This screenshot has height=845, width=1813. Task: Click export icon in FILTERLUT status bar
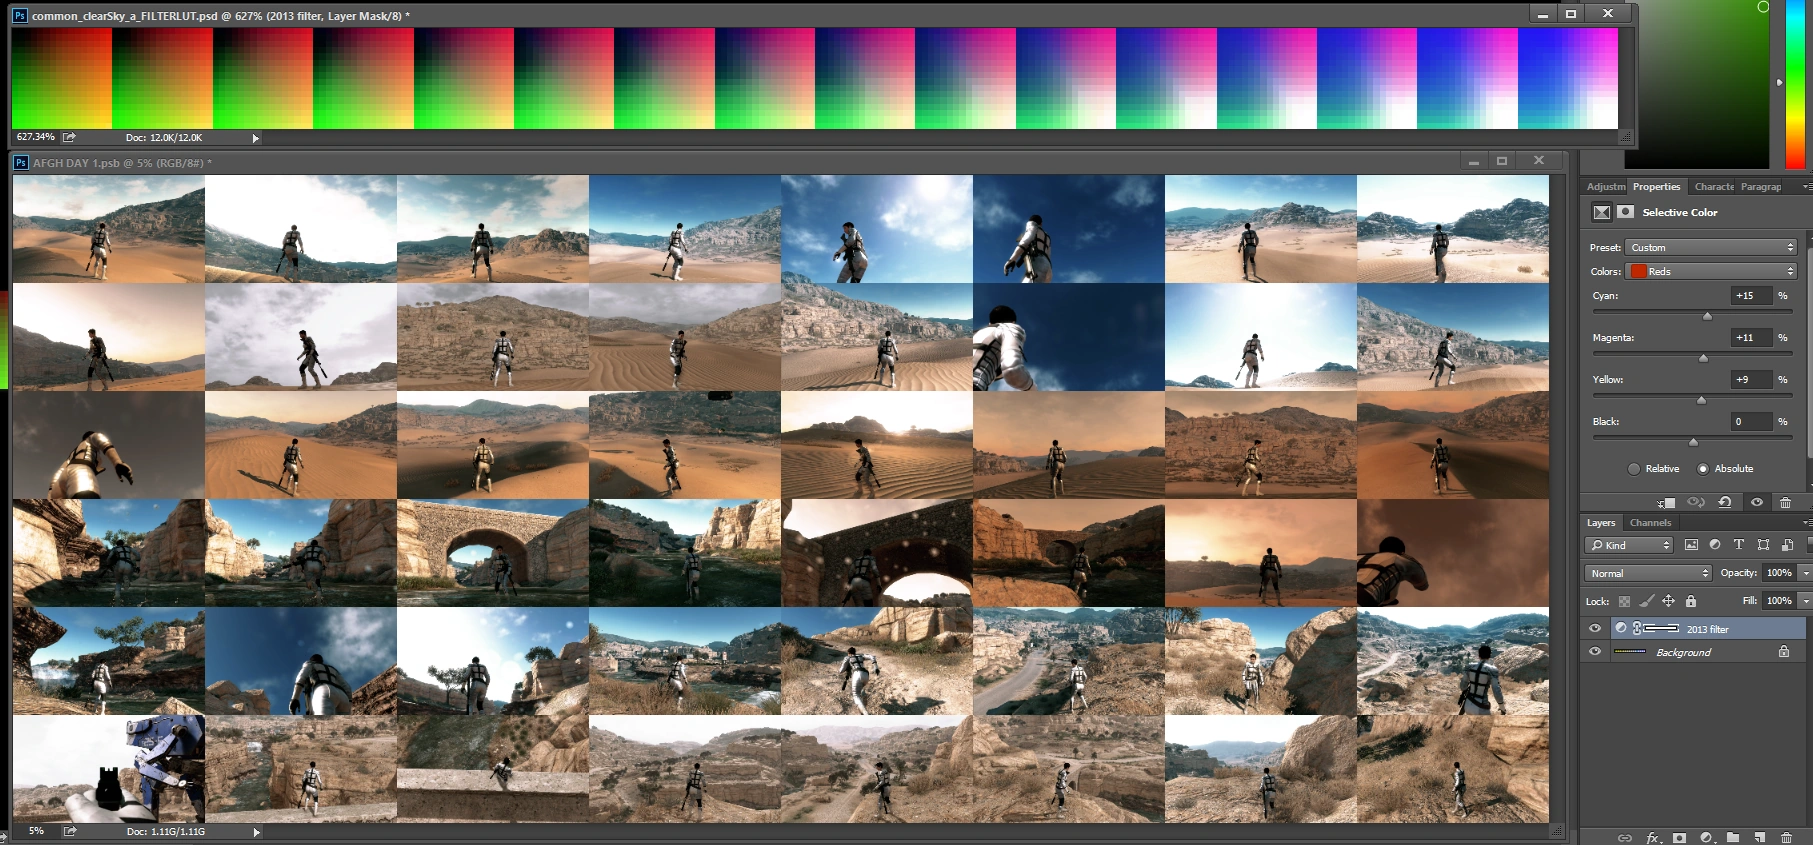[69, 137]
